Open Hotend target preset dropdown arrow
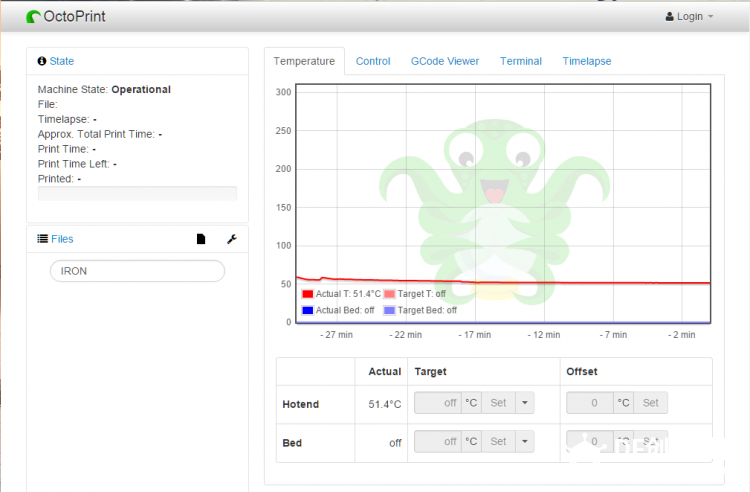This screenshot has width=750, height=492. click(525, 403)
